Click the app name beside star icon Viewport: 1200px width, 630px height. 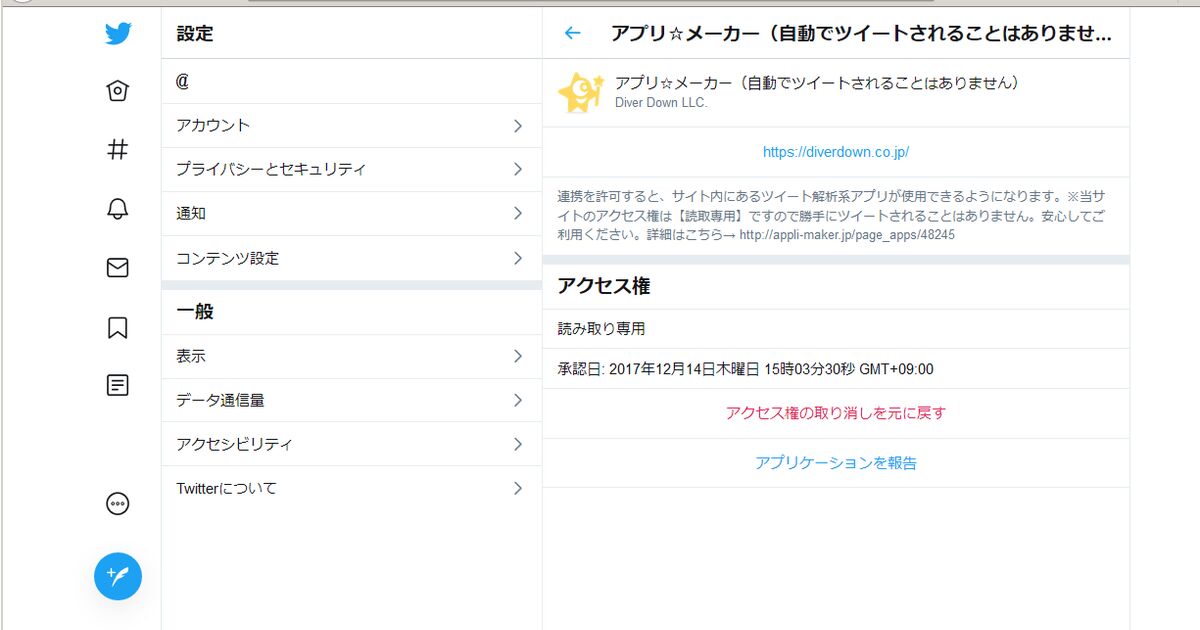point(816,83)
